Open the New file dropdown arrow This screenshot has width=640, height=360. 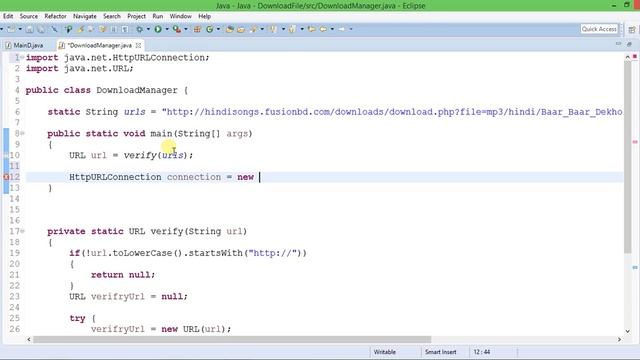pos(20,29)
